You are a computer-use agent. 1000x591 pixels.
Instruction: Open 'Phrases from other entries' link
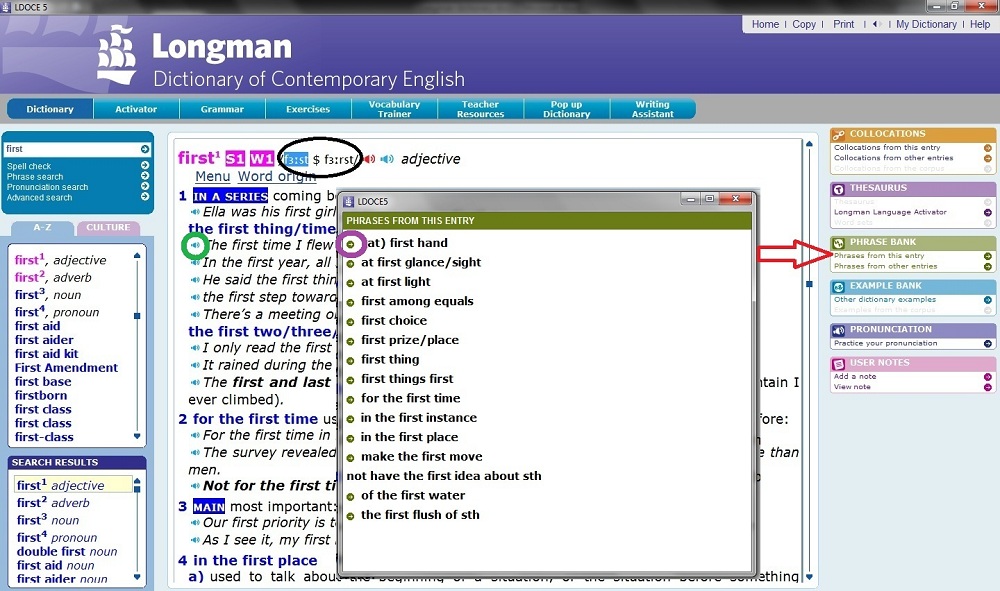(x=885, y=266)
